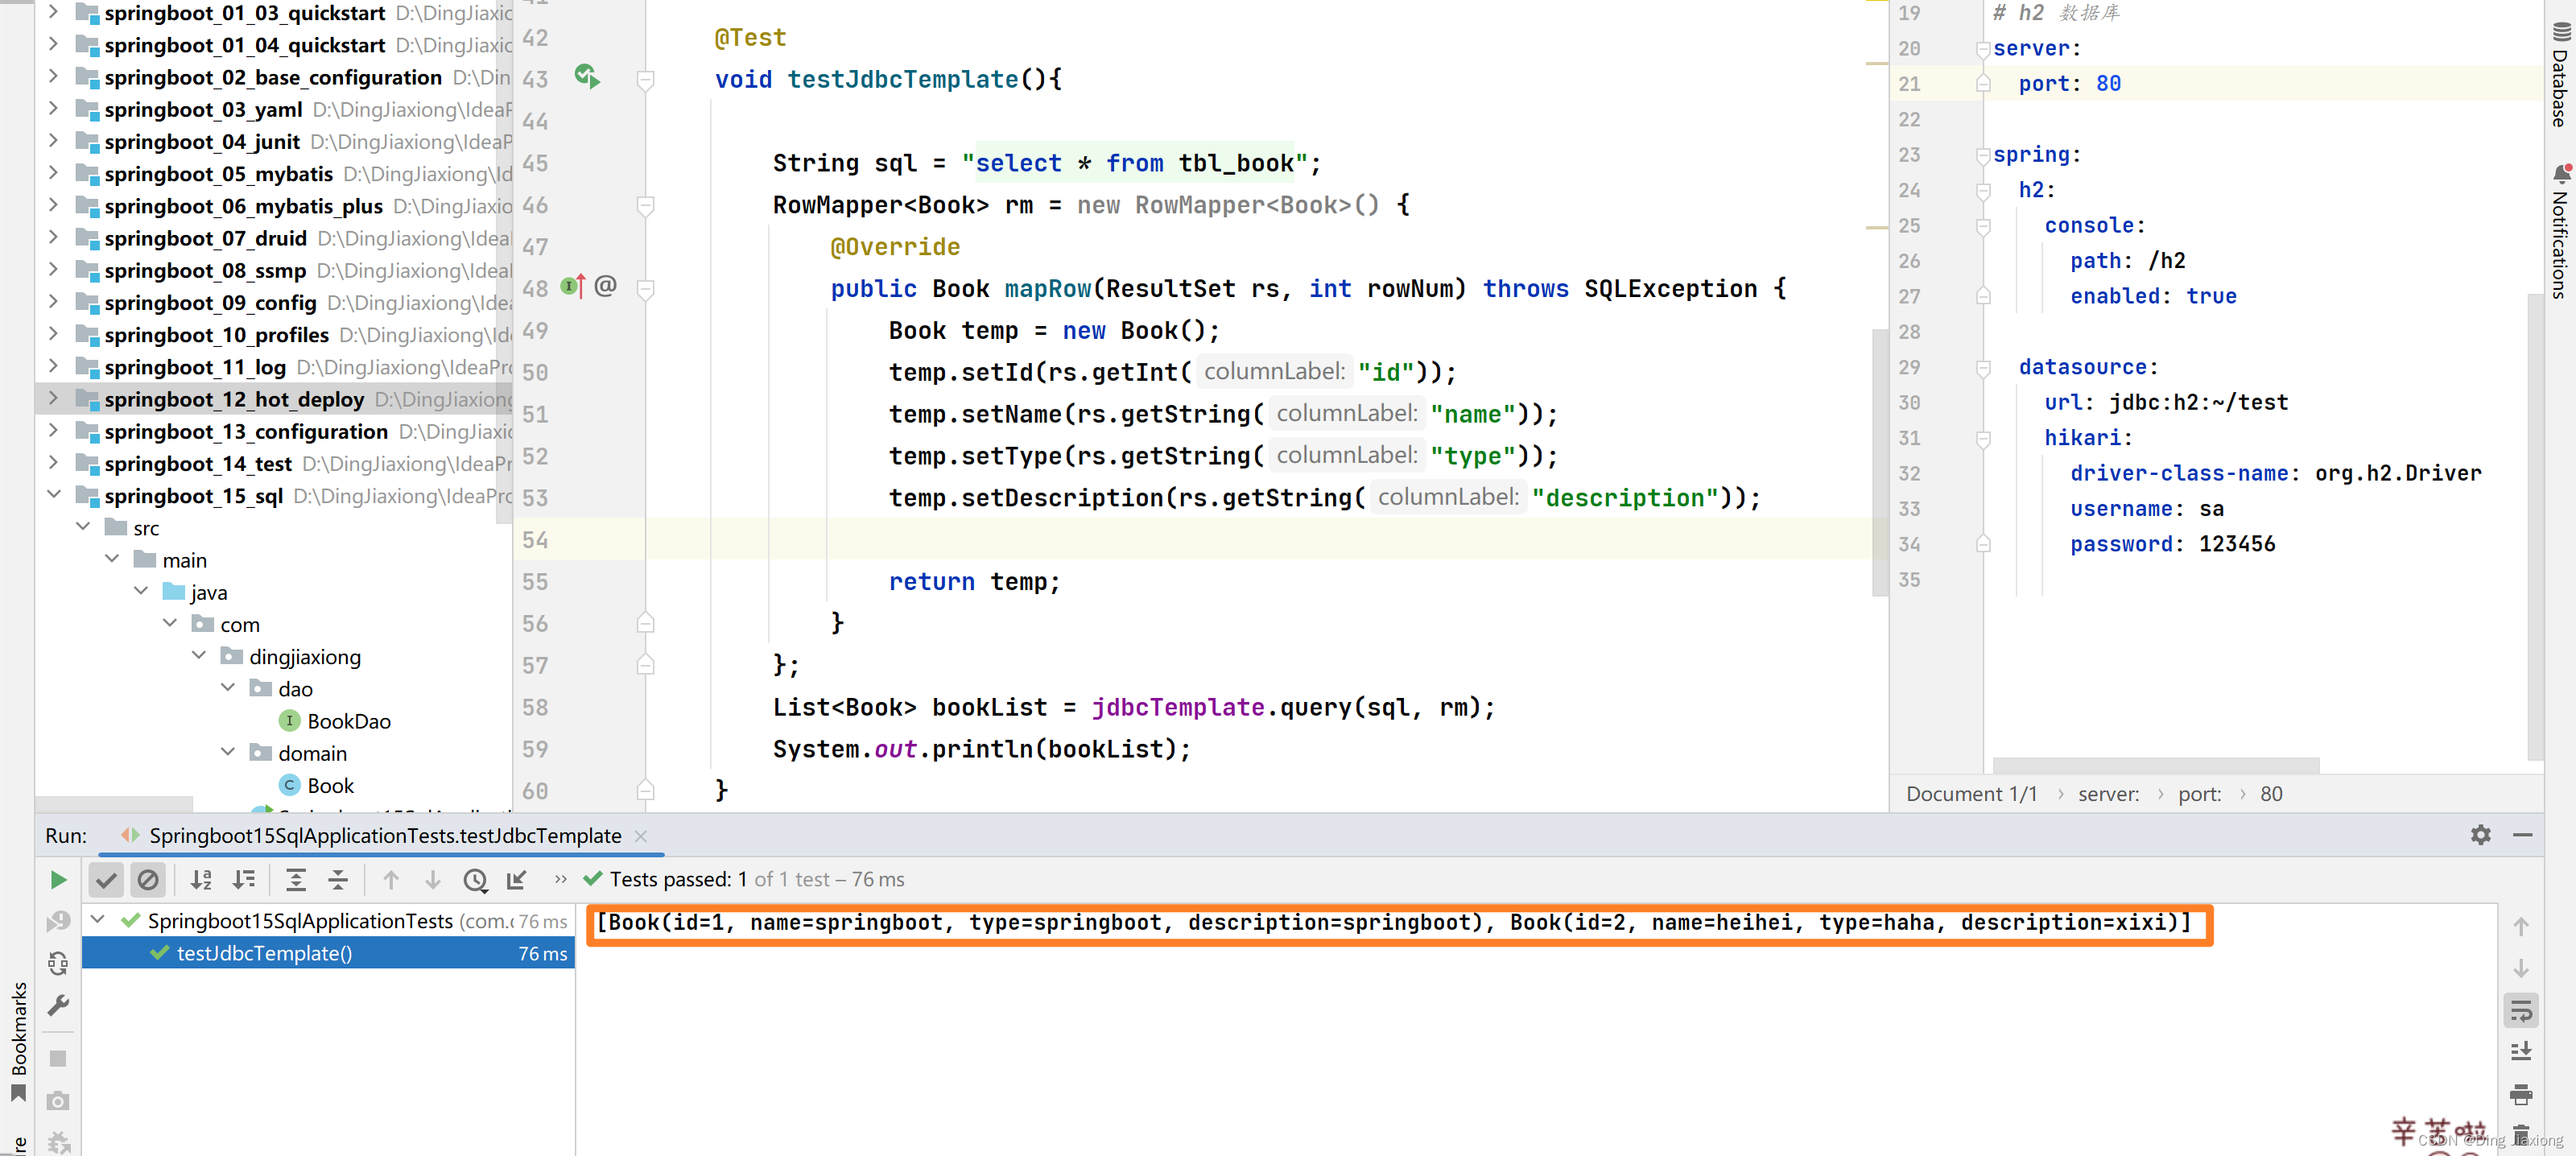Toggle Show Ignored tests filter button
The width and height of the screenshot is (2576, 1156).
(x=148, y=880)
